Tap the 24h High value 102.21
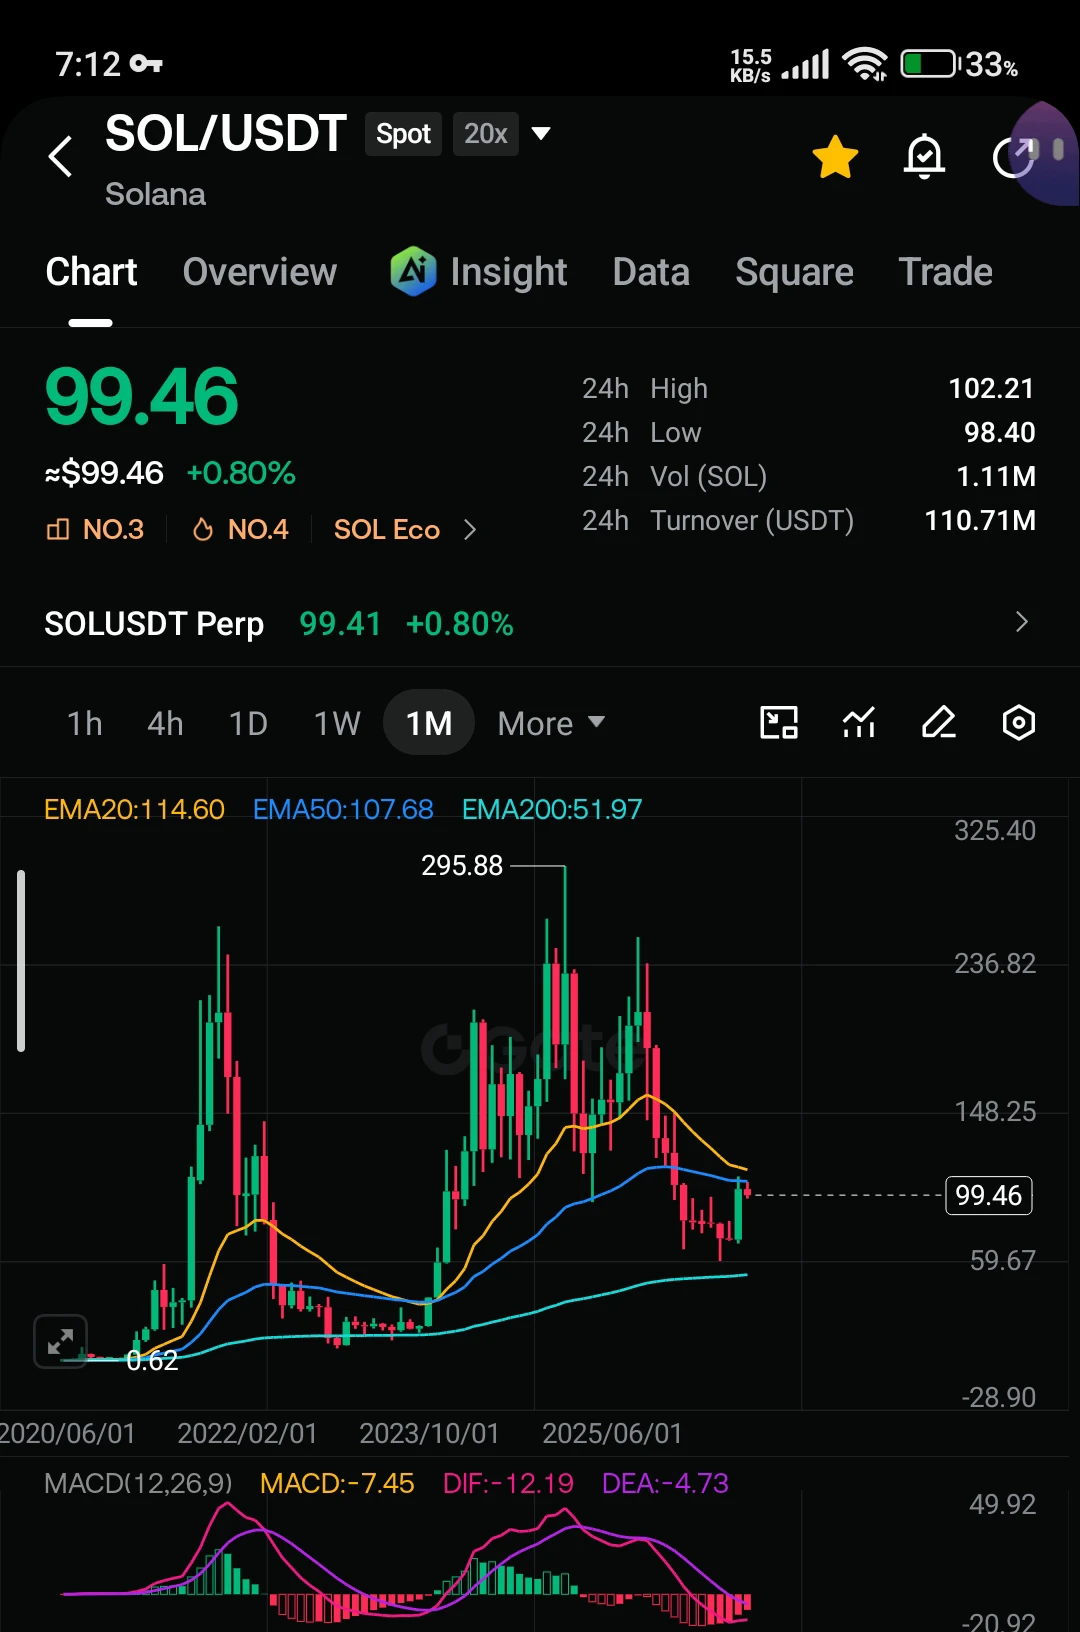The width and height of the screenshot is (1080, 1632). tap(991, 388)
